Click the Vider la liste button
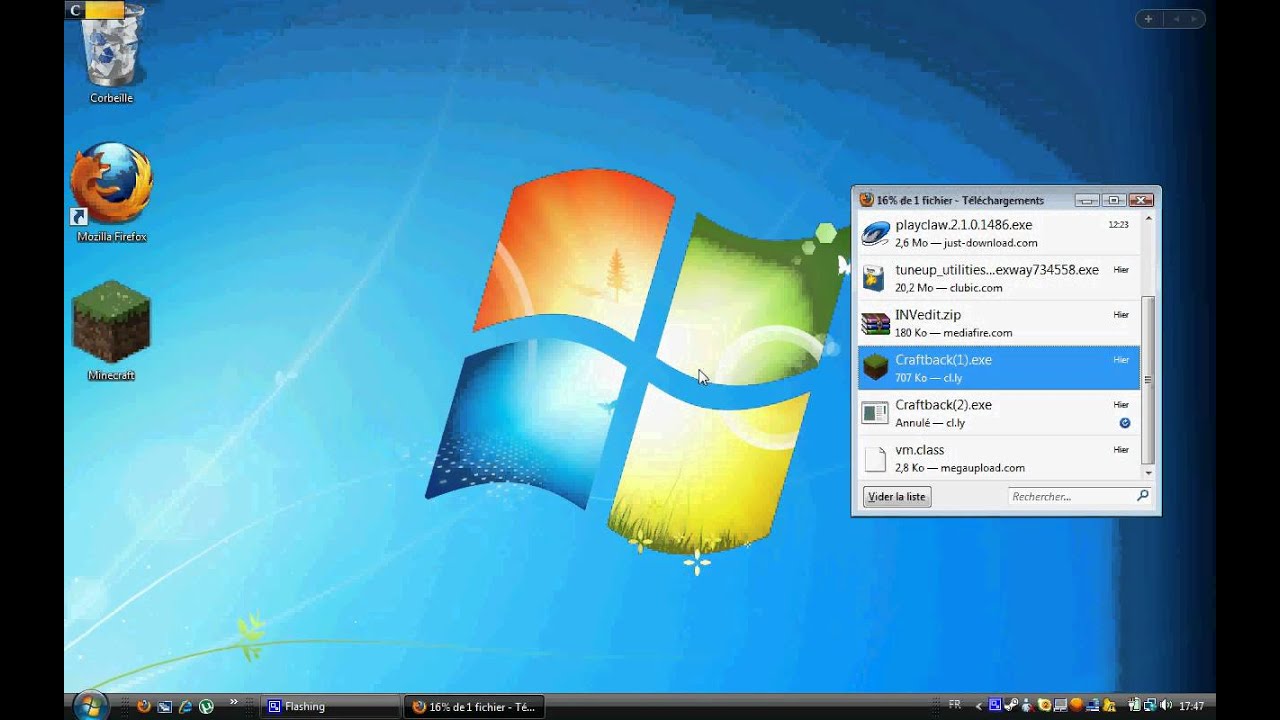1280x720 pixels. point(897,496)
